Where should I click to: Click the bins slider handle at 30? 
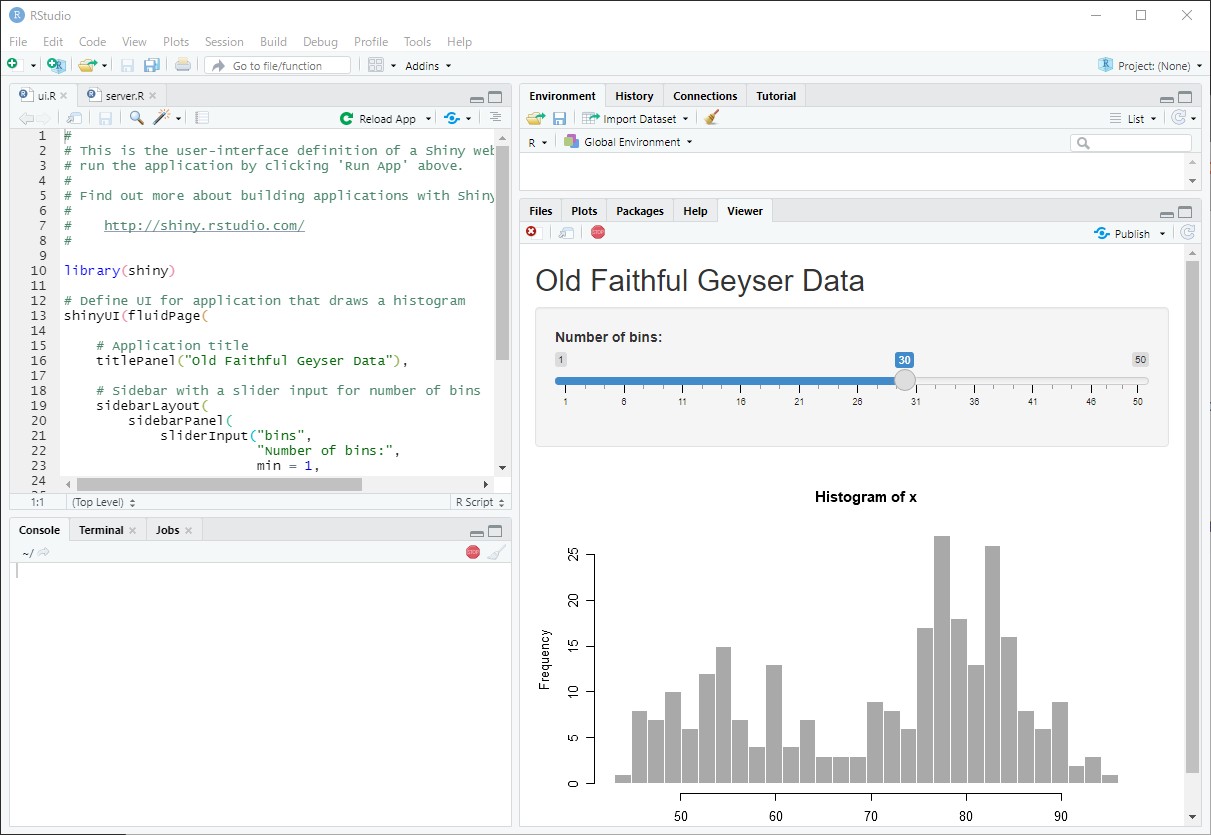[x=904, y=380]
